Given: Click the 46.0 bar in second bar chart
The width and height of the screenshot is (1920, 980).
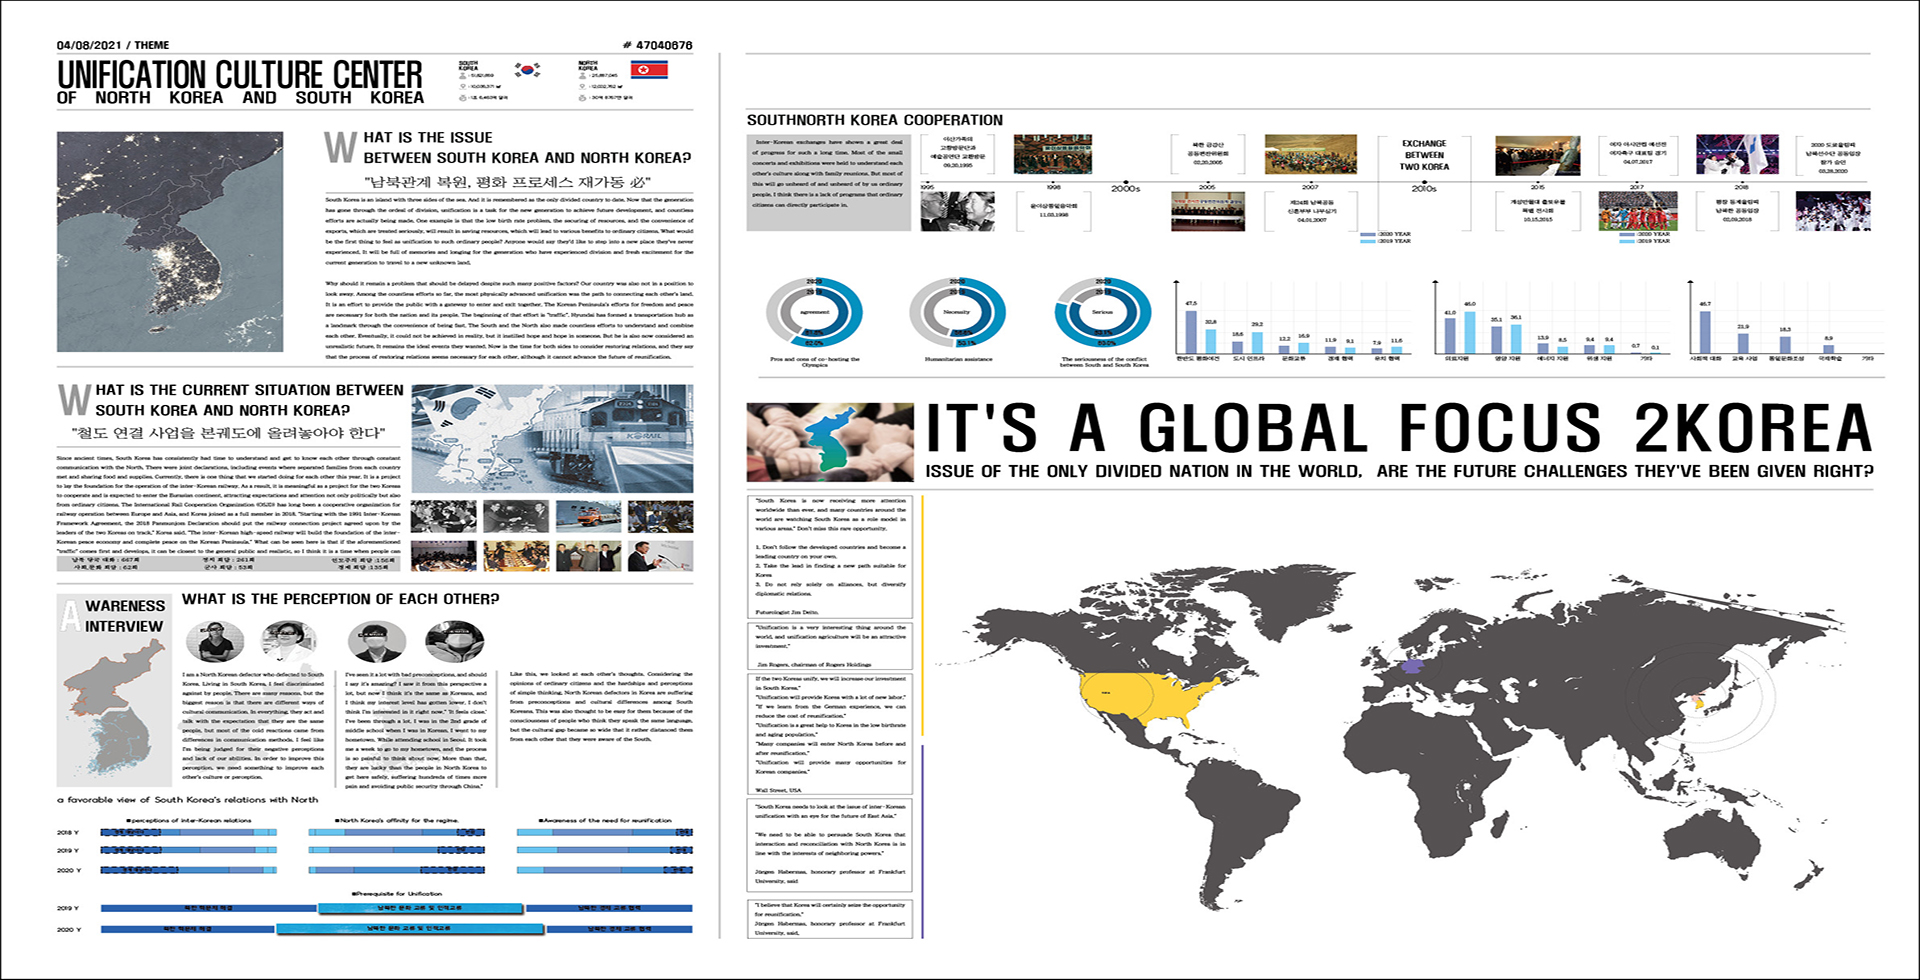Looking at the screenshot, I should click(1469, 333).
